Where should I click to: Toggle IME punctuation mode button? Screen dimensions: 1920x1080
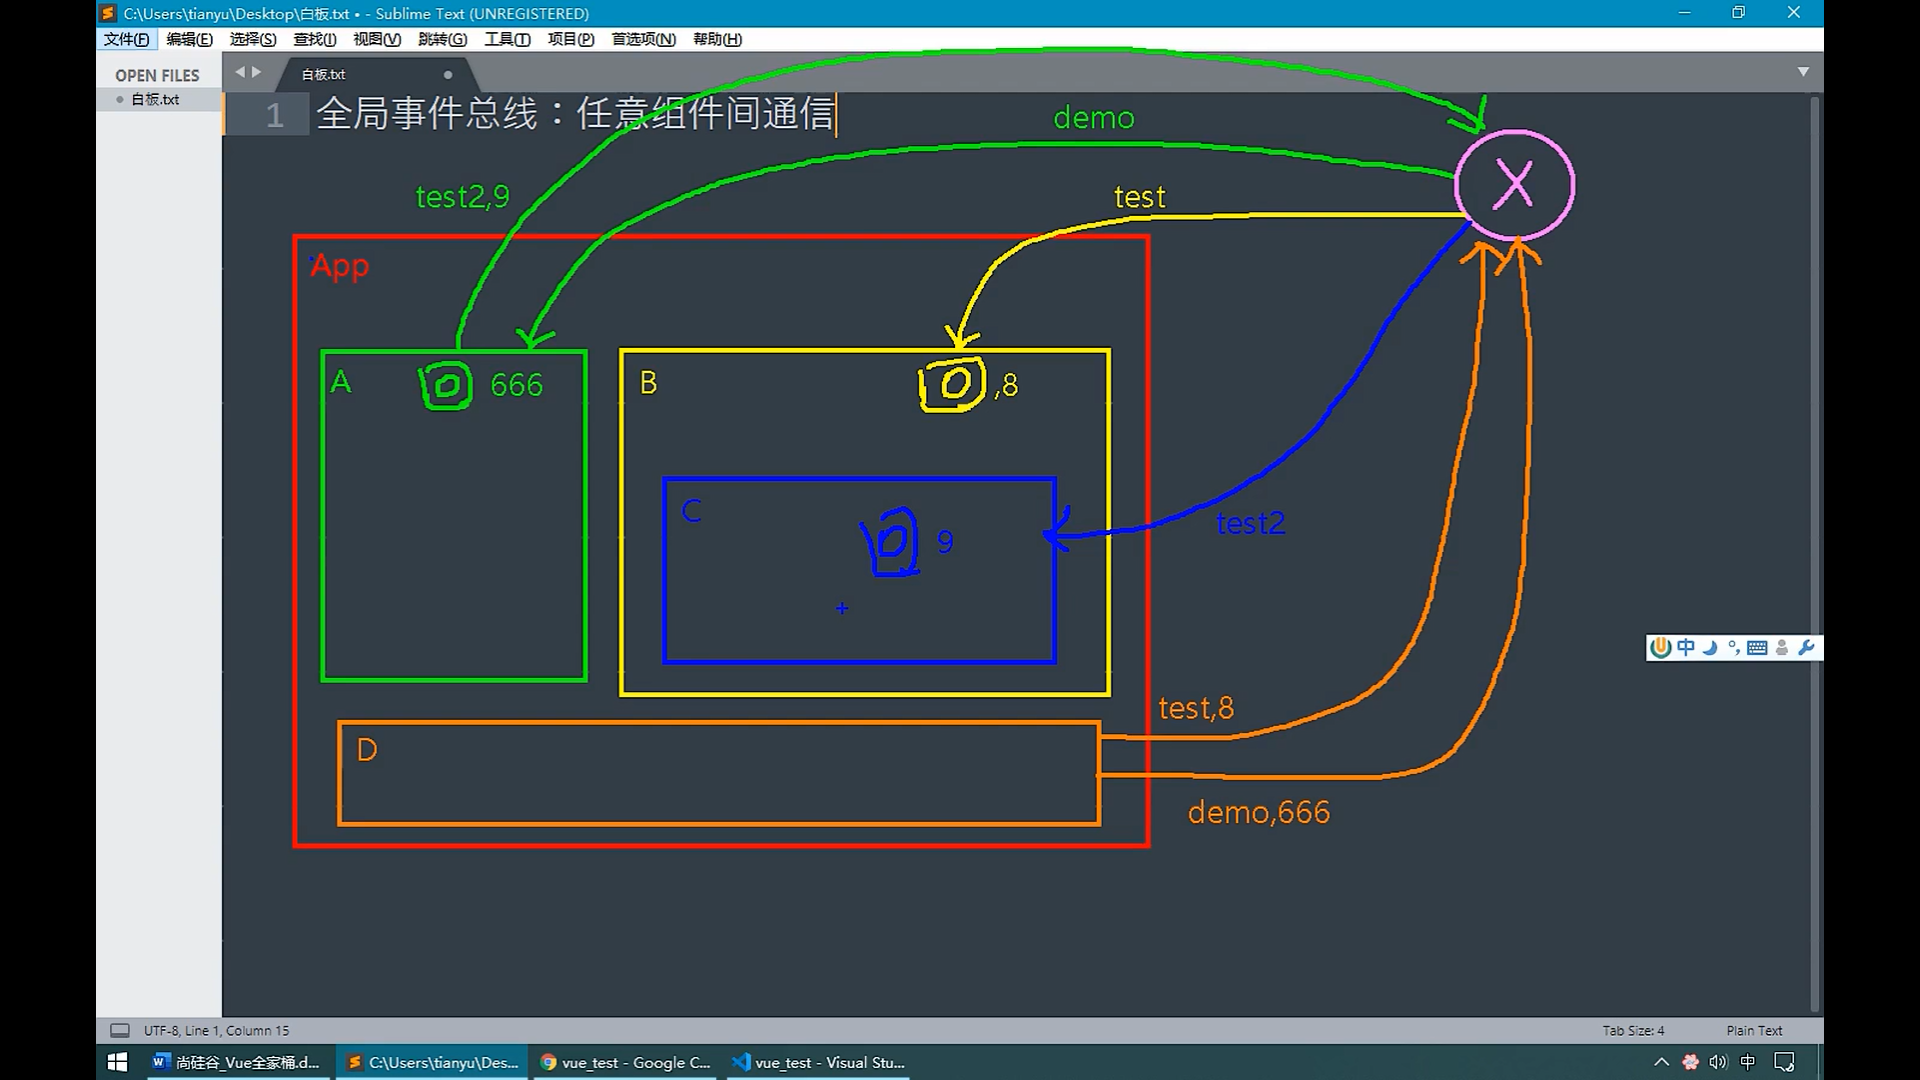click(1733, 648)
